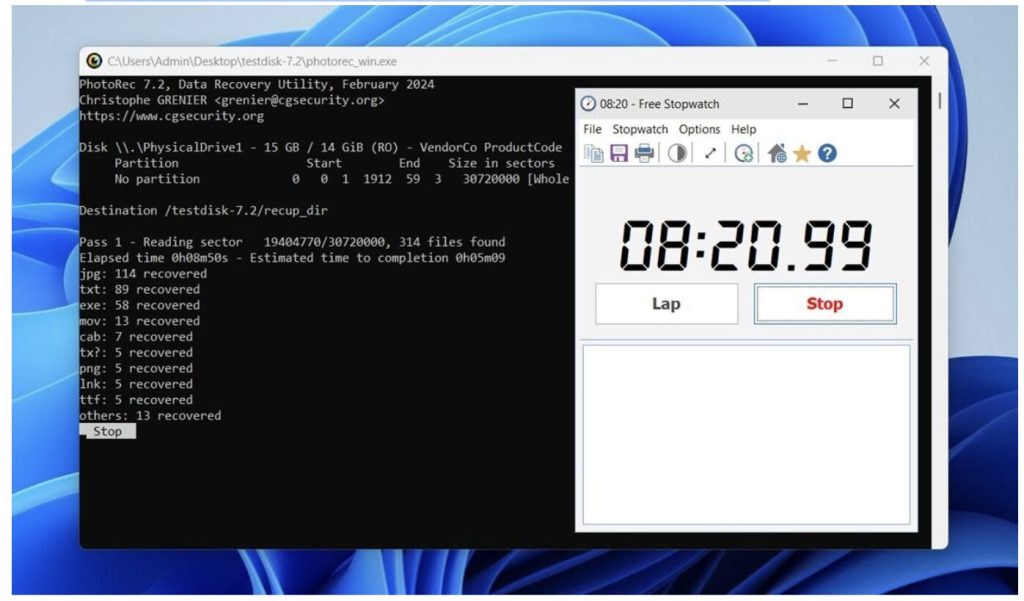1024x601 pixels.
Task: Click "cab: 7 recovered" line
Action: pos(136,336)
